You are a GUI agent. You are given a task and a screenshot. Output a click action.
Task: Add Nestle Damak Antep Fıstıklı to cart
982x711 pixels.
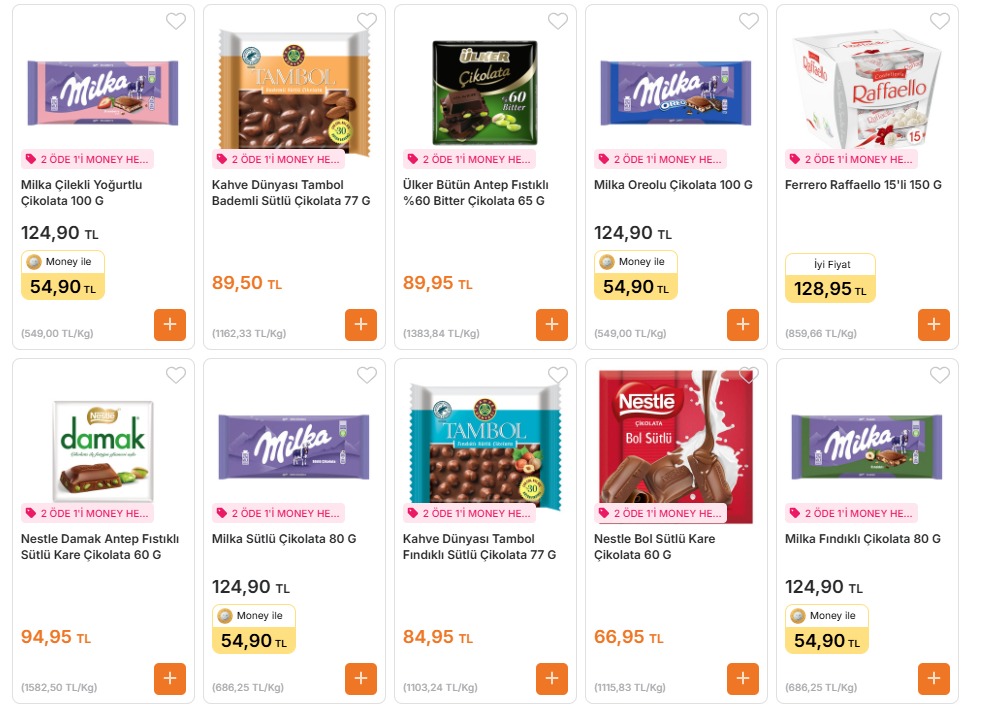(170, 679)
